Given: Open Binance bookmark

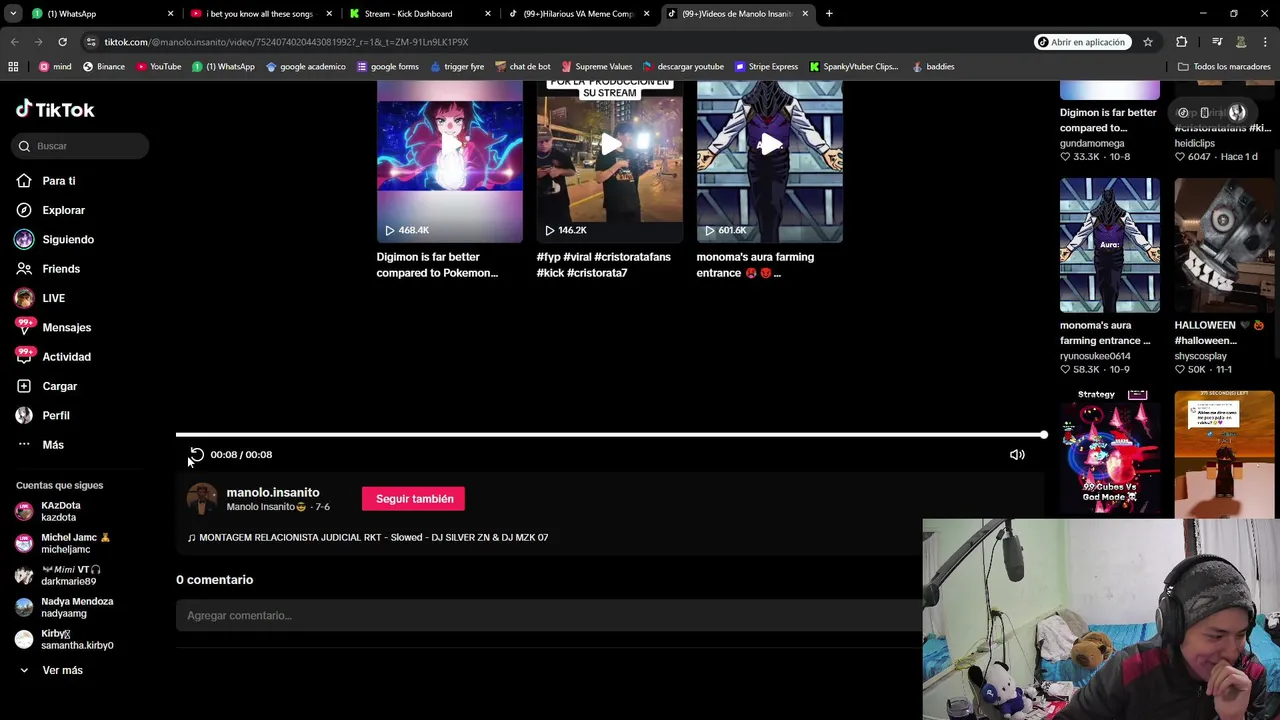Looking at the screenshot, I should coord(103,67).
